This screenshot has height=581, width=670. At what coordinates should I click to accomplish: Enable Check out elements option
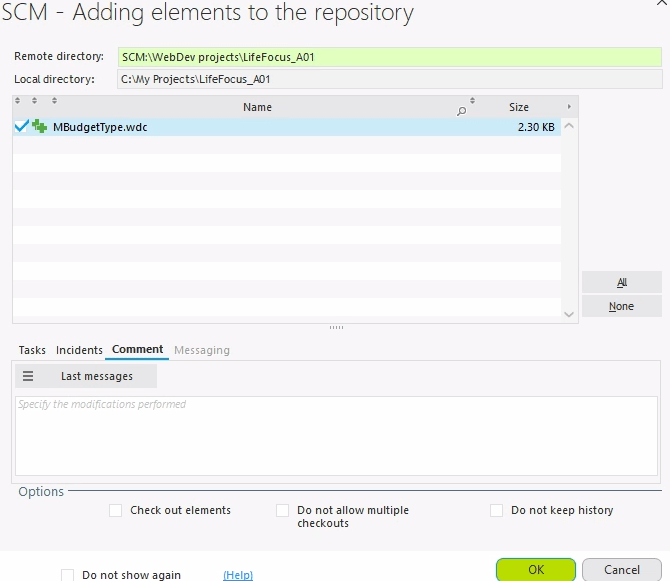116,510
